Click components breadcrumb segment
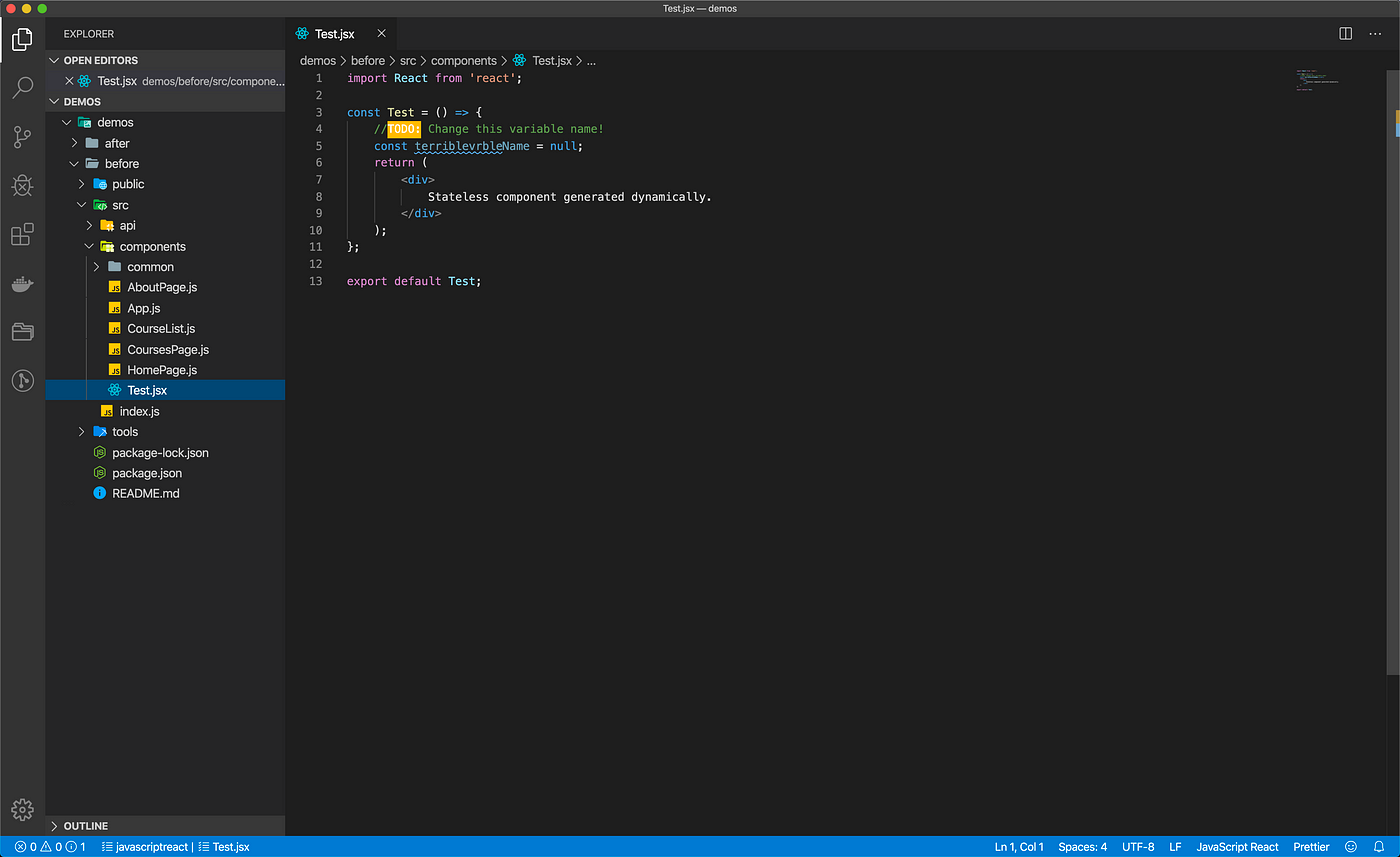1400x857 pixels. (x=464, y=61)
